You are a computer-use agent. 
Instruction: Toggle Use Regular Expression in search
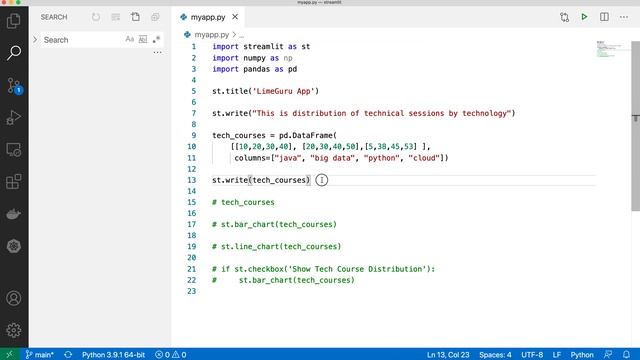point(156,40)
